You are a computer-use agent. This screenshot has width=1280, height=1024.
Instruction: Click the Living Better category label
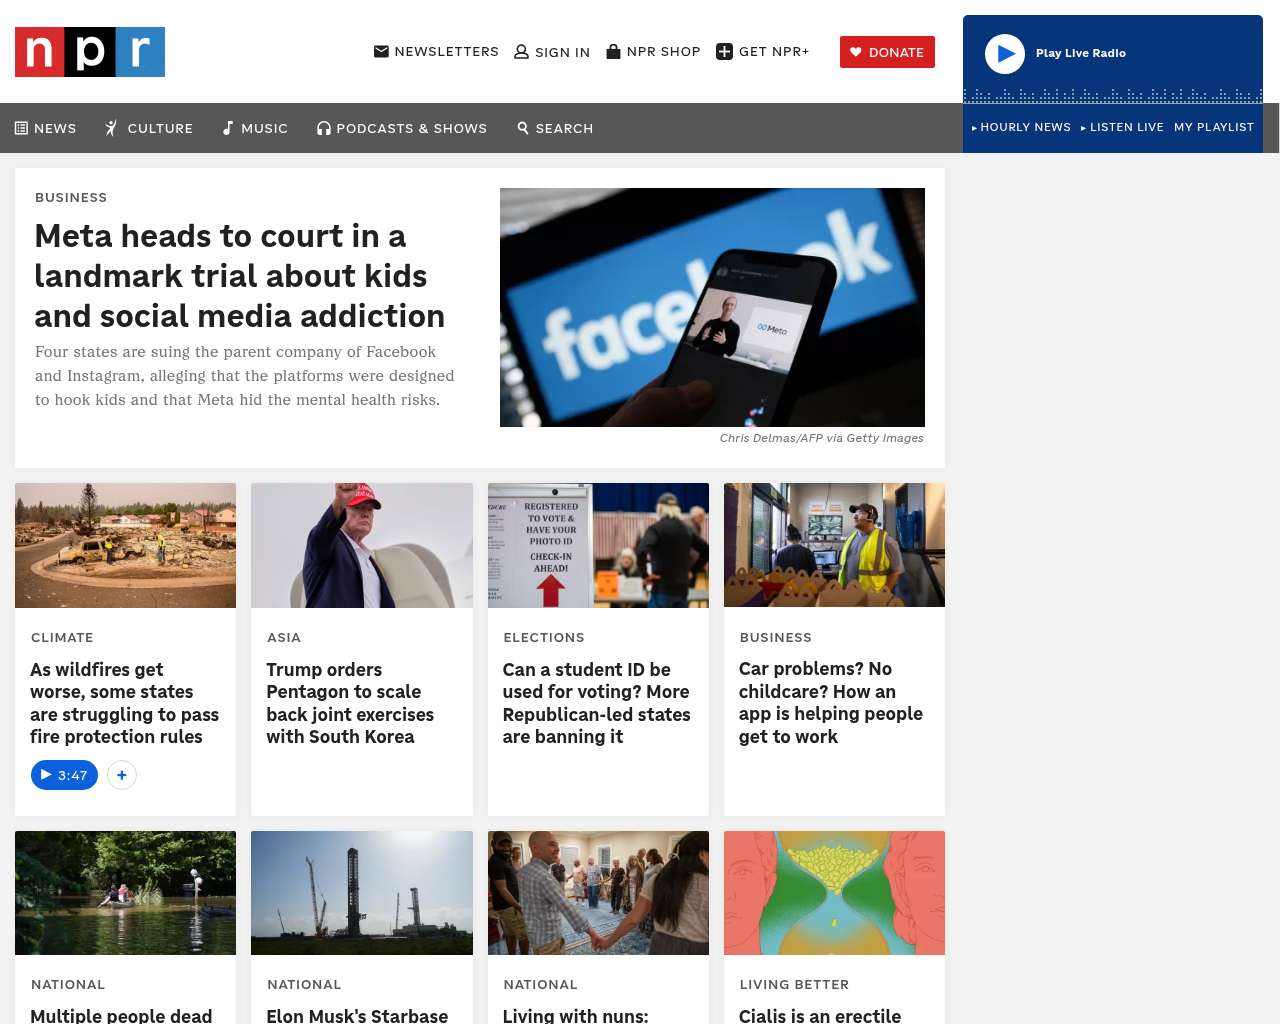point(794,984)
